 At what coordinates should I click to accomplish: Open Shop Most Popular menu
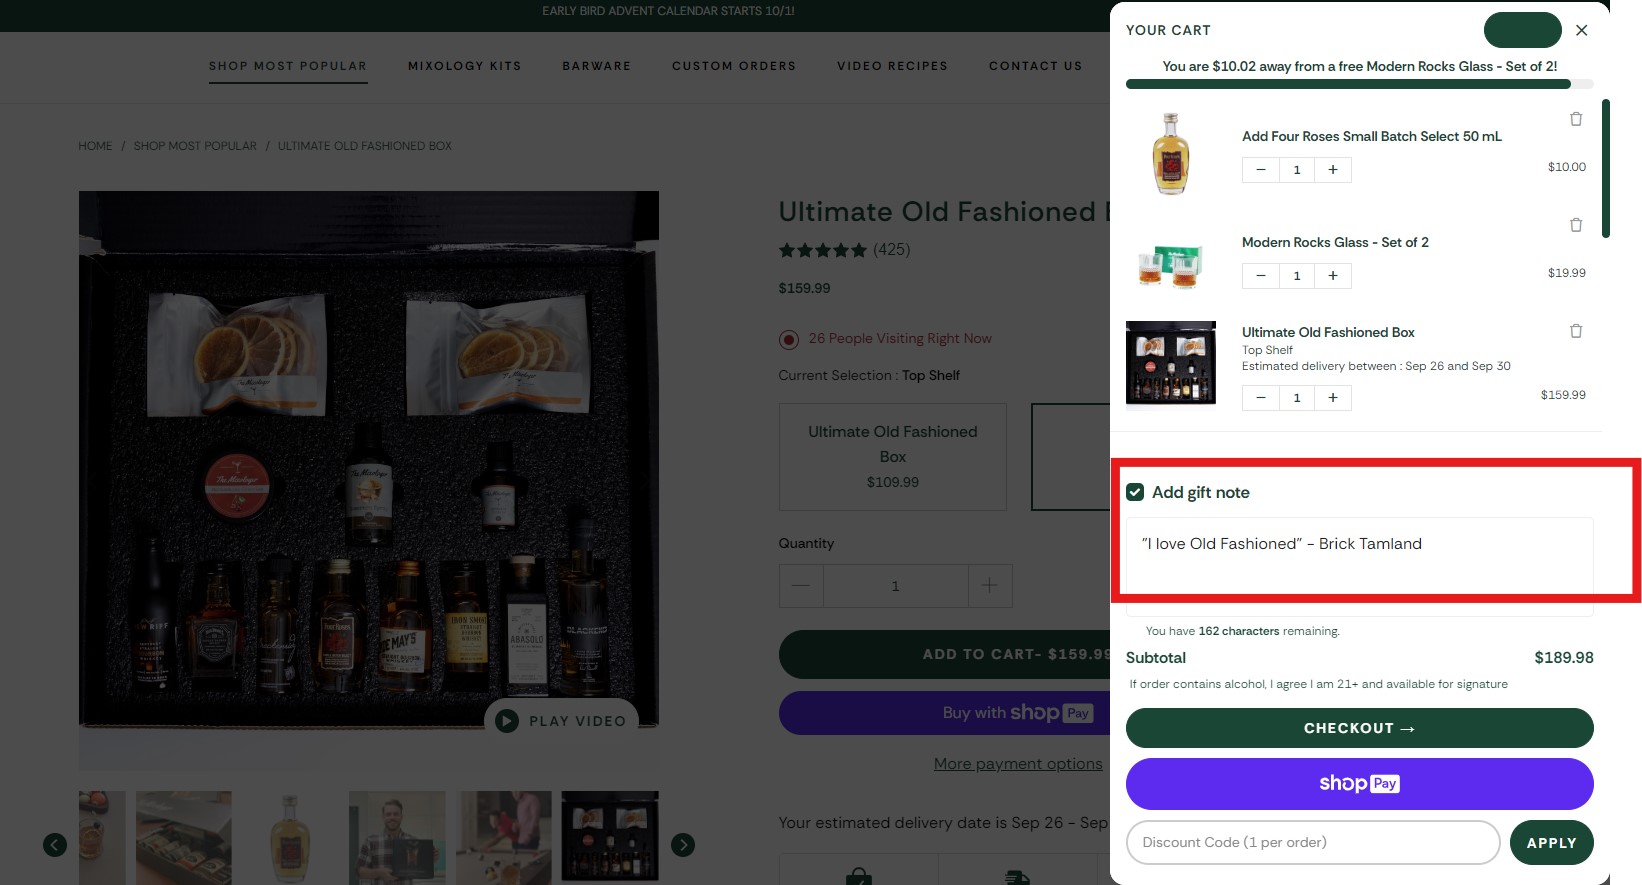288,66
